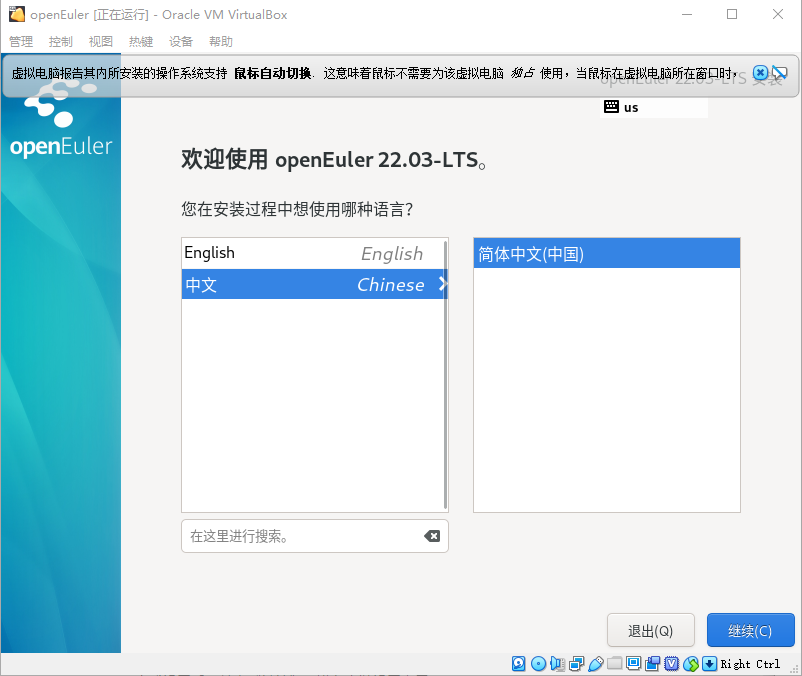Image resolution: width=802 pixels, height=676 pixels.
Task: Click the network adapter status icon
Action: 576,663
